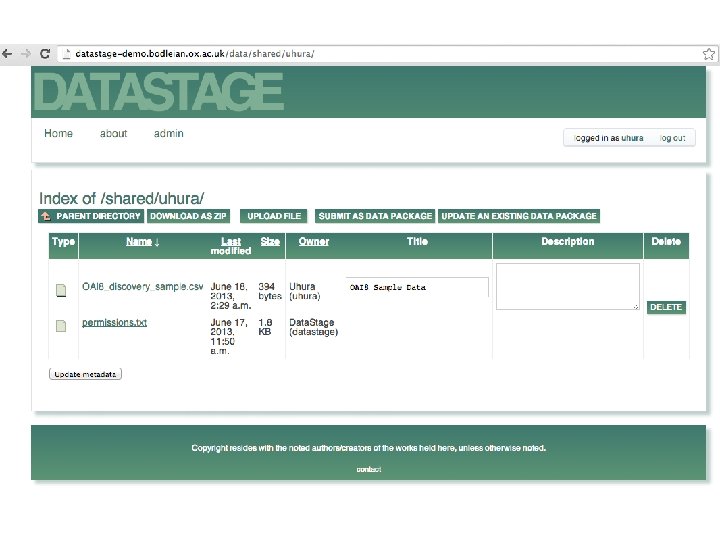Focus the browser address bar URL

click(x=195, y=54)
